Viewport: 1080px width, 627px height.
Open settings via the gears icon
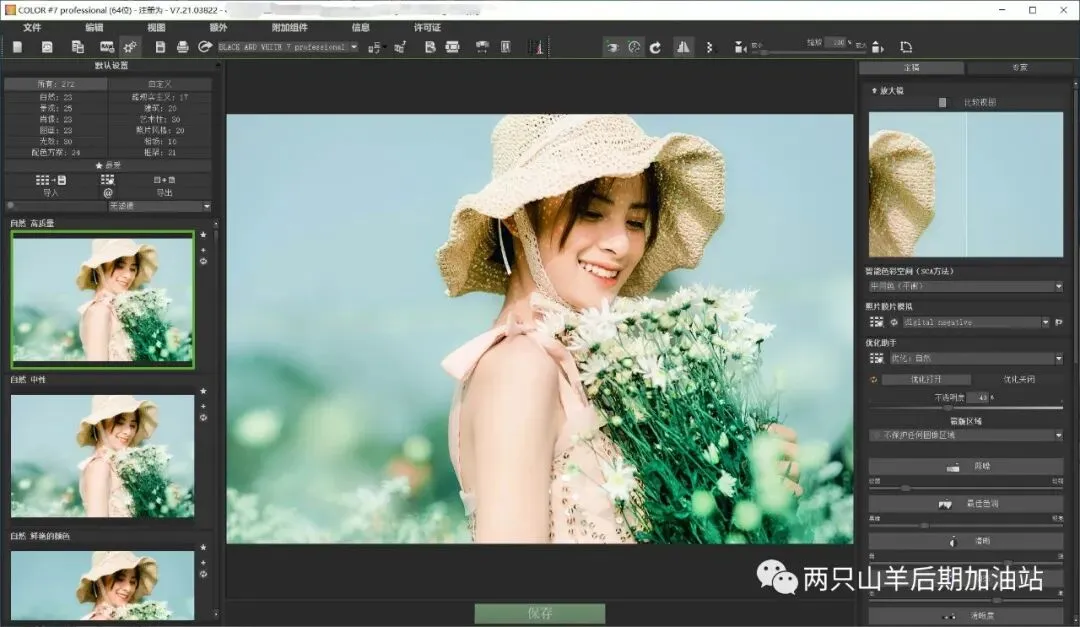(x=129, y=47)
